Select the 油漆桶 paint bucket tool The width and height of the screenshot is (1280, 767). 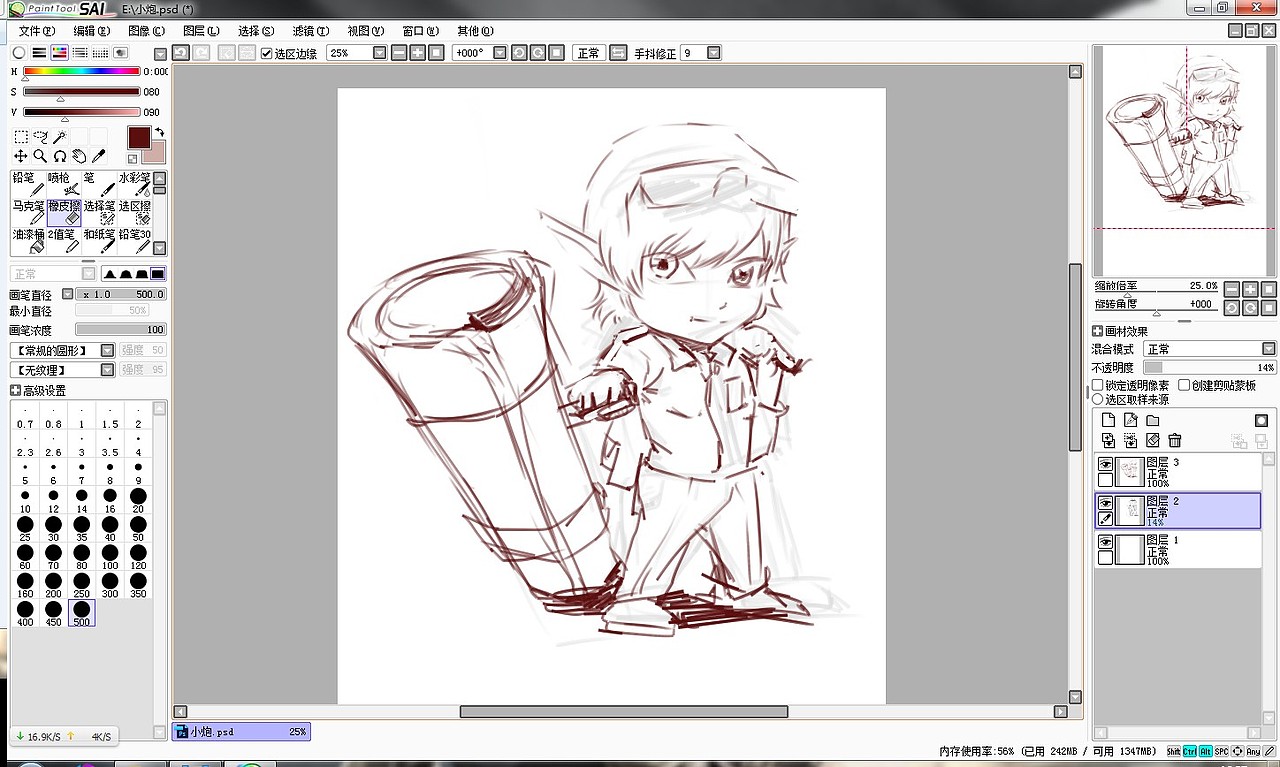coord(28,241)
